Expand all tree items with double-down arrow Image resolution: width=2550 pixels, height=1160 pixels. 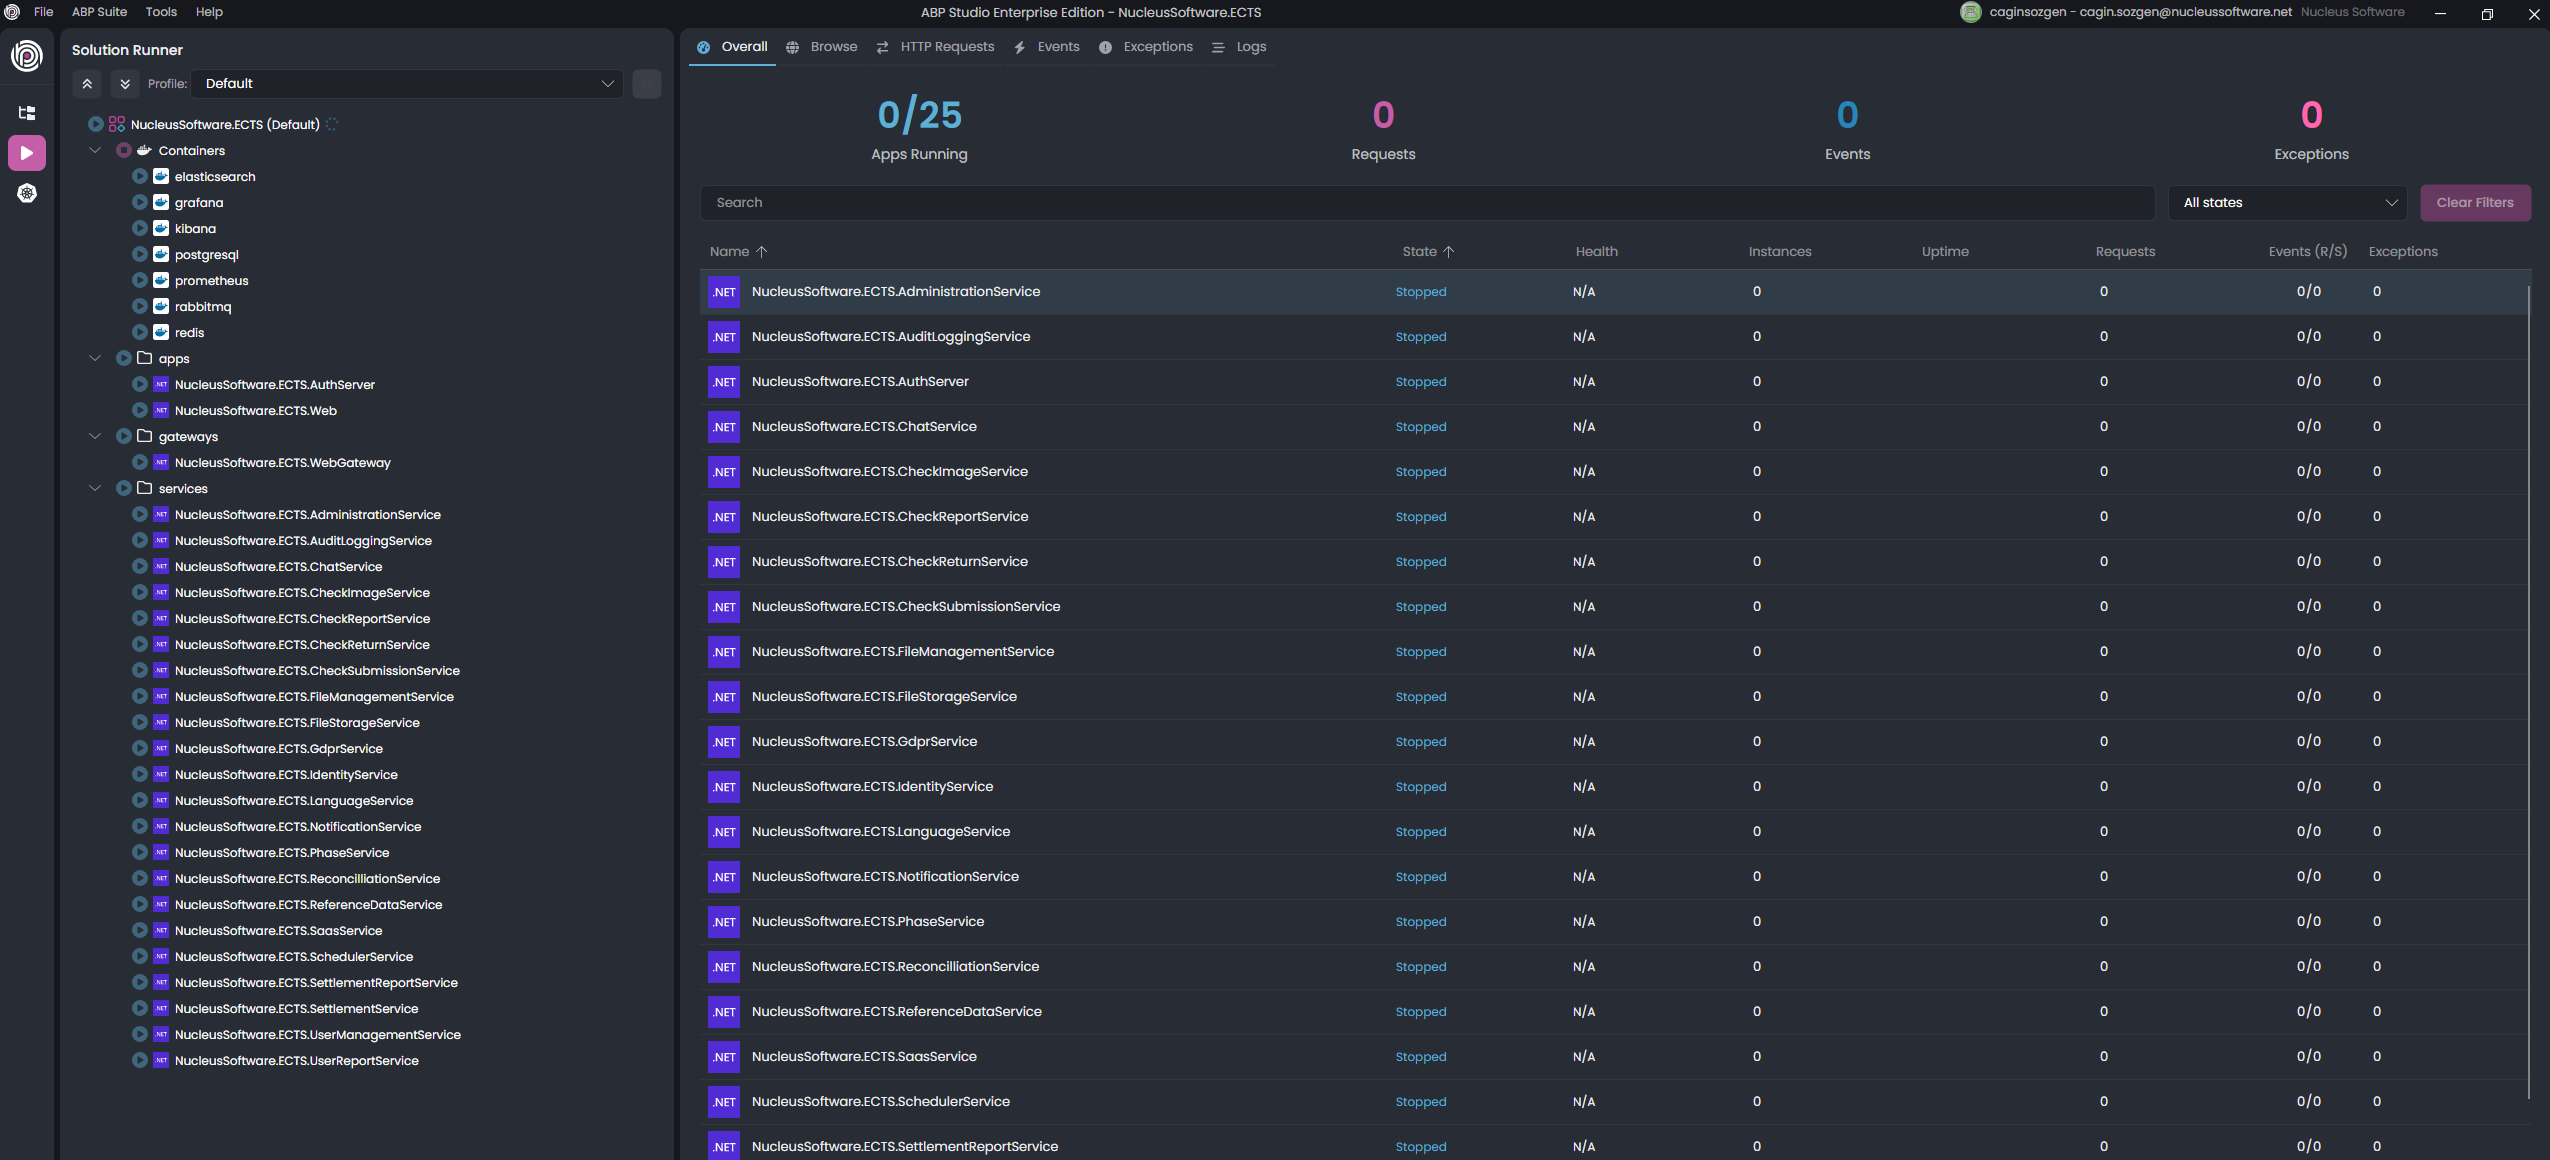click(x=125, y=84)
